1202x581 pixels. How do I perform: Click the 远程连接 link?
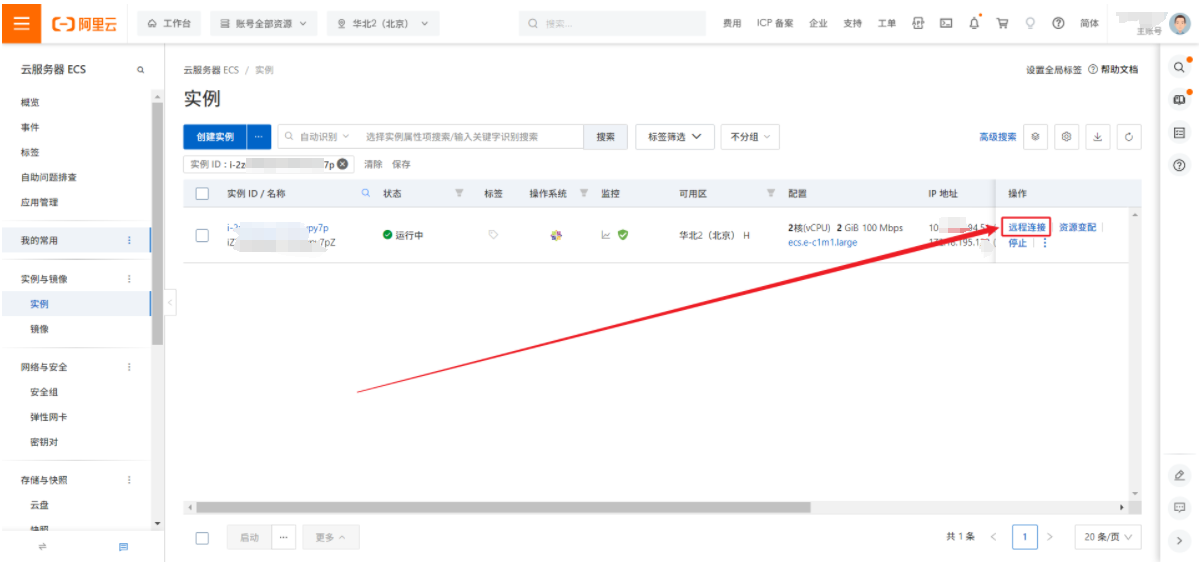click(x=1027, y=227)
